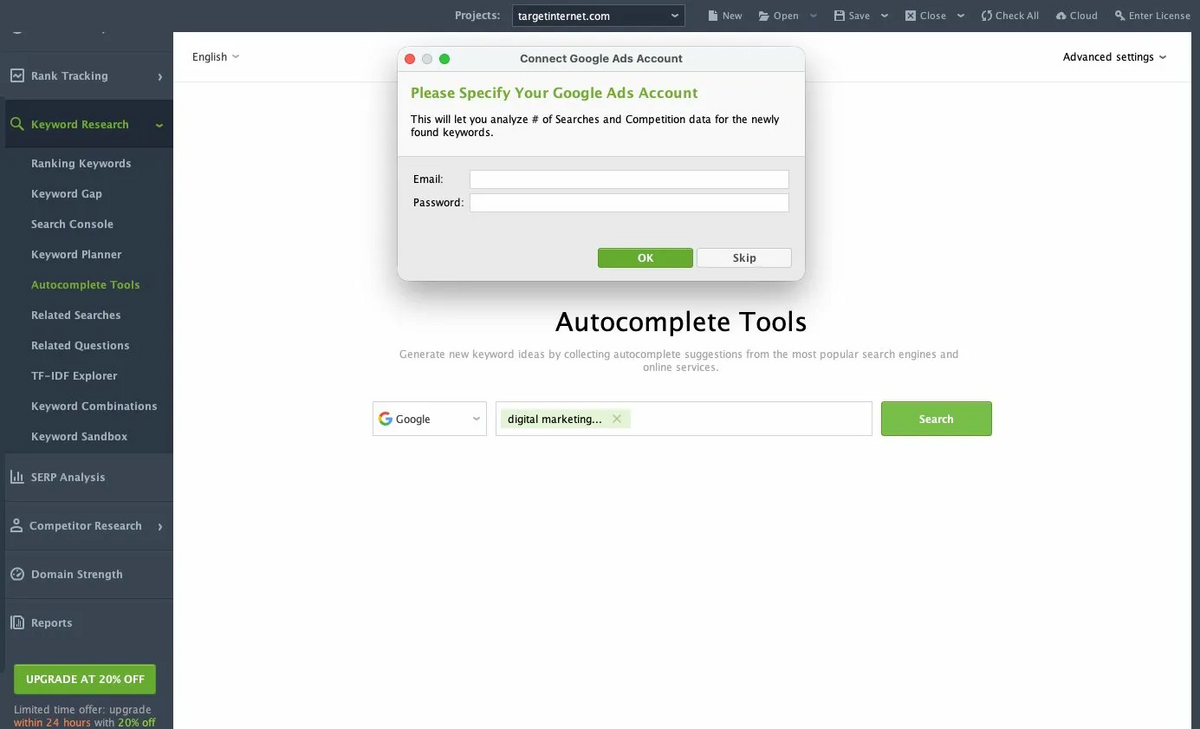Close the Connect Google Ads Account dialog
Image resolution: width=1200 pixels, height=729 pixels.
click(410, 59)
